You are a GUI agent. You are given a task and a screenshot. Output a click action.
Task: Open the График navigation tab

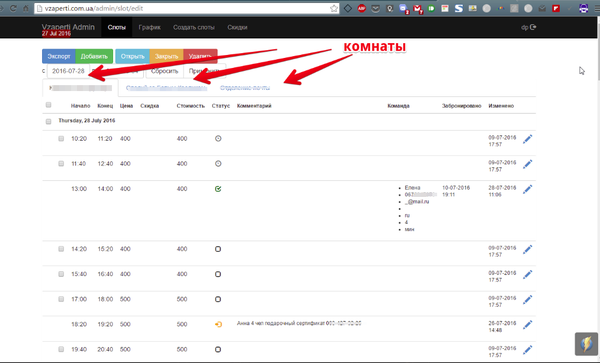pyautogui.click(x=150, y=27)
